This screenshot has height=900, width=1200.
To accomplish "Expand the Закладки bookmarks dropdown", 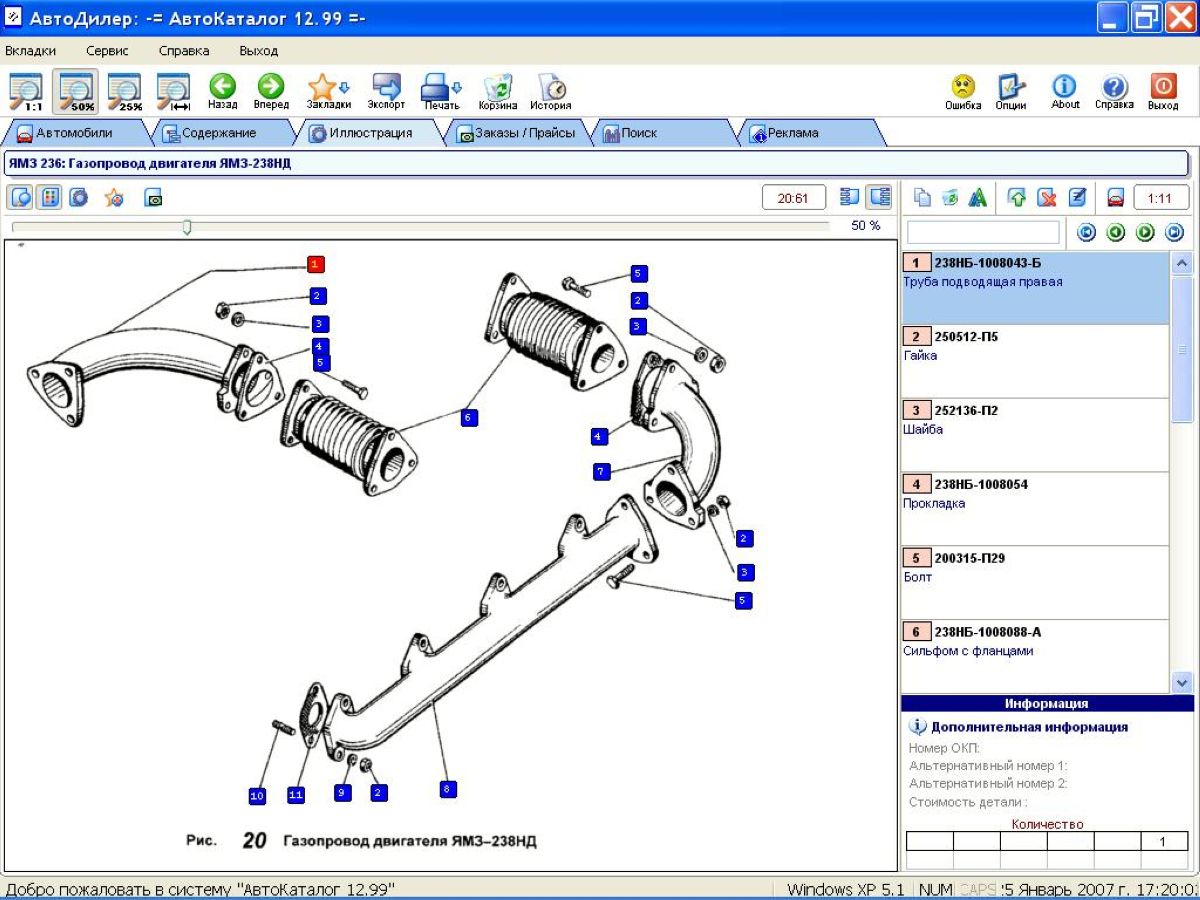I will pos(345,88).
